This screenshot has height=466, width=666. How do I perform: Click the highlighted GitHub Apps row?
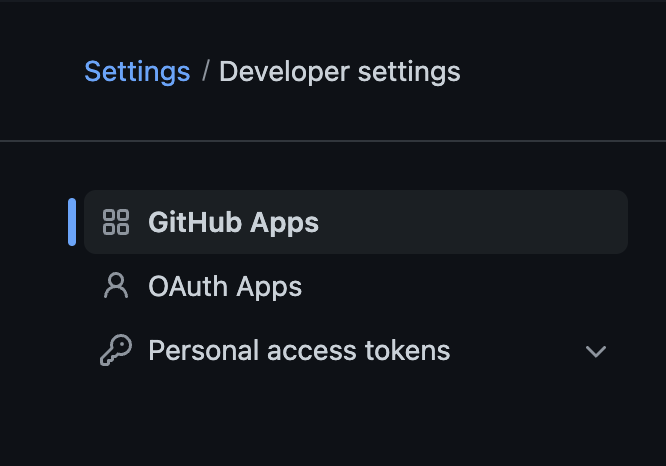[356, 222]
